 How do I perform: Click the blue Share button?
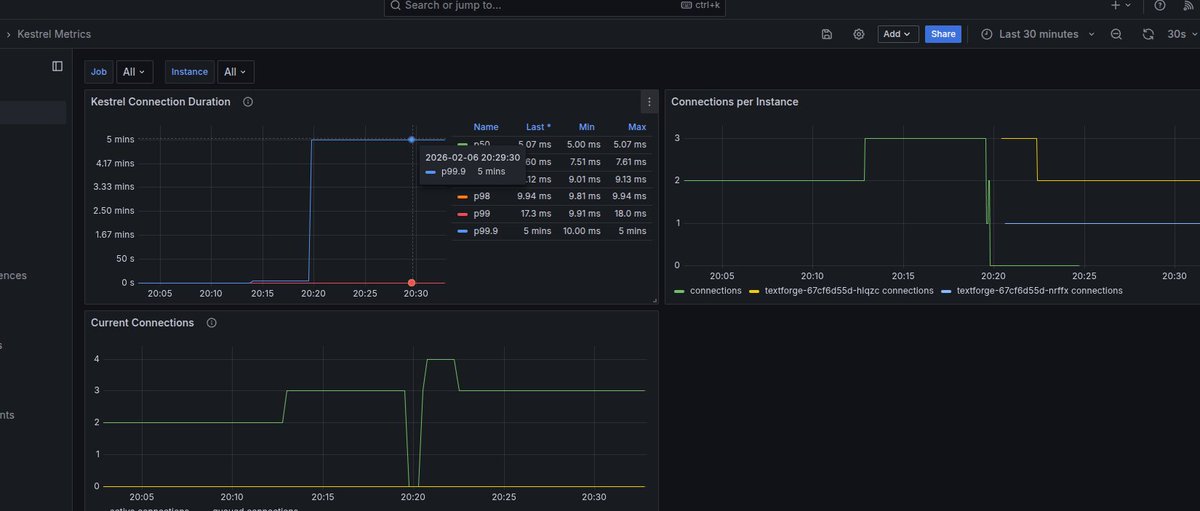click(943, 34)
